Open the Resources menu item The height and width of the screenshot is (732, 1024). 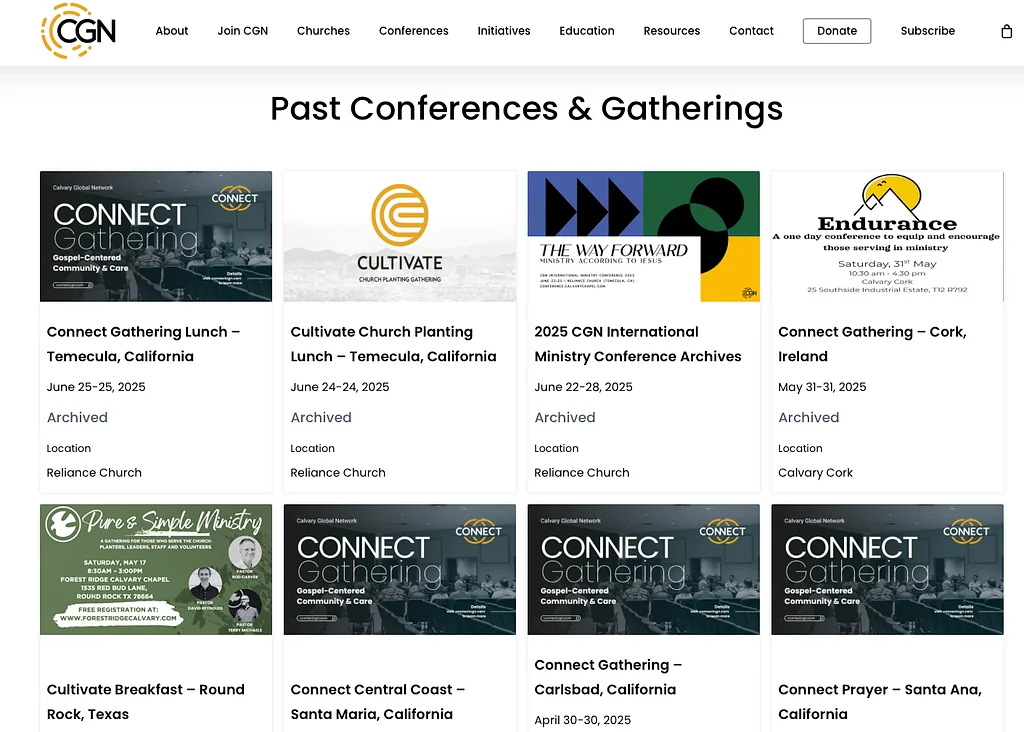(x=671, y=31)
